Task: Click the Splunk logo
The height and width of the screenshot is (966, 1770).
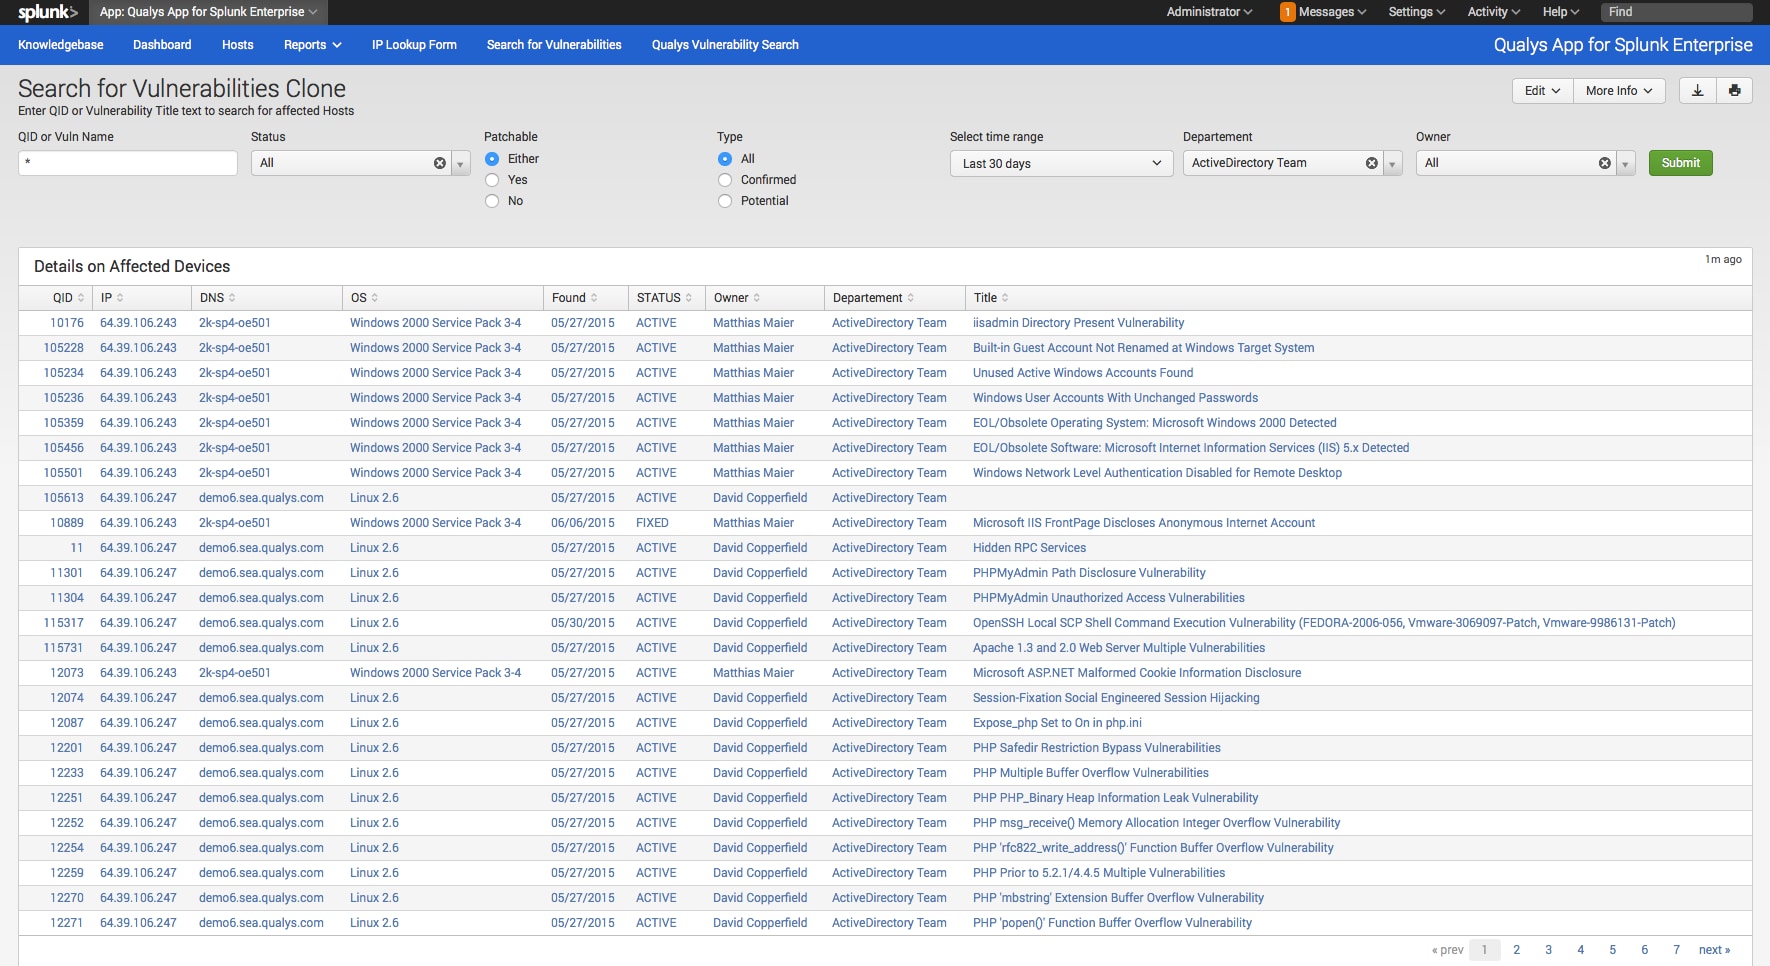Action: point(47,12)
